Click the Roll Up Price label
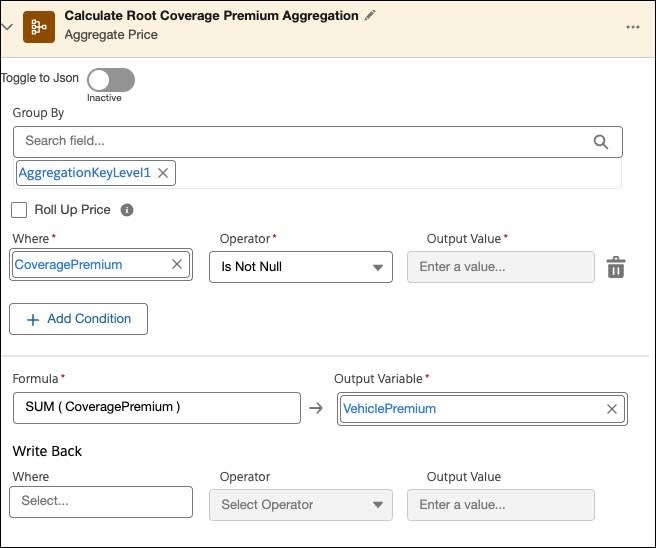The image size is (656, 548). coord(72,210)
